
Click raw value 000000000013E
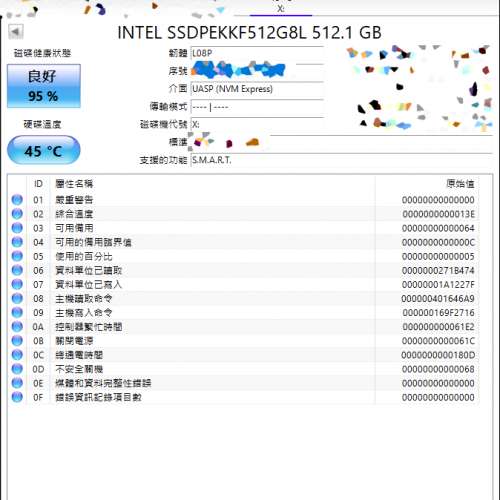click(x=438, y=214)
